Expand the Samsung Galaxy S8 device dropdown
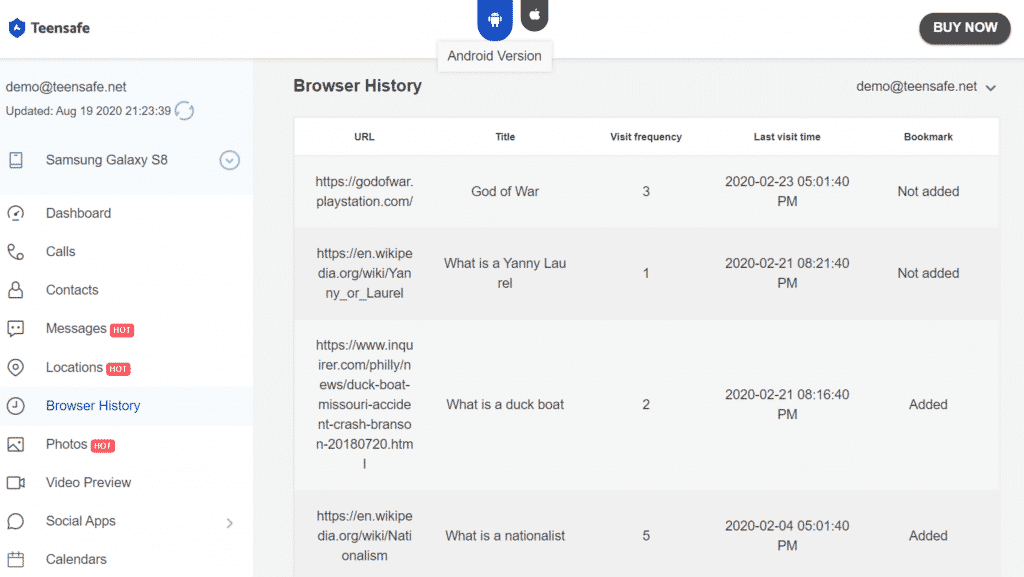Image resolution: width=1024 pixels, height=577 pixels. 230,160
